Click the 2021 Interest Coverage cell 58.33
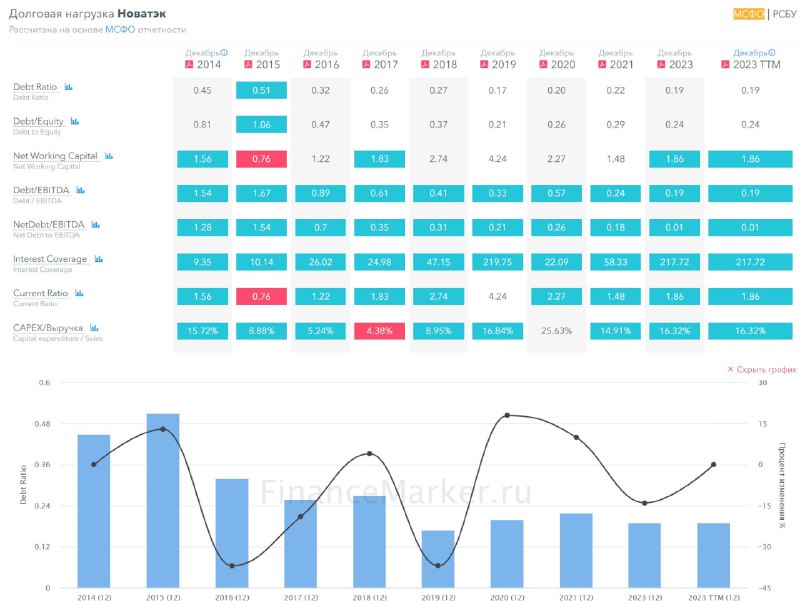800x601 pixels. pos(616,262)
